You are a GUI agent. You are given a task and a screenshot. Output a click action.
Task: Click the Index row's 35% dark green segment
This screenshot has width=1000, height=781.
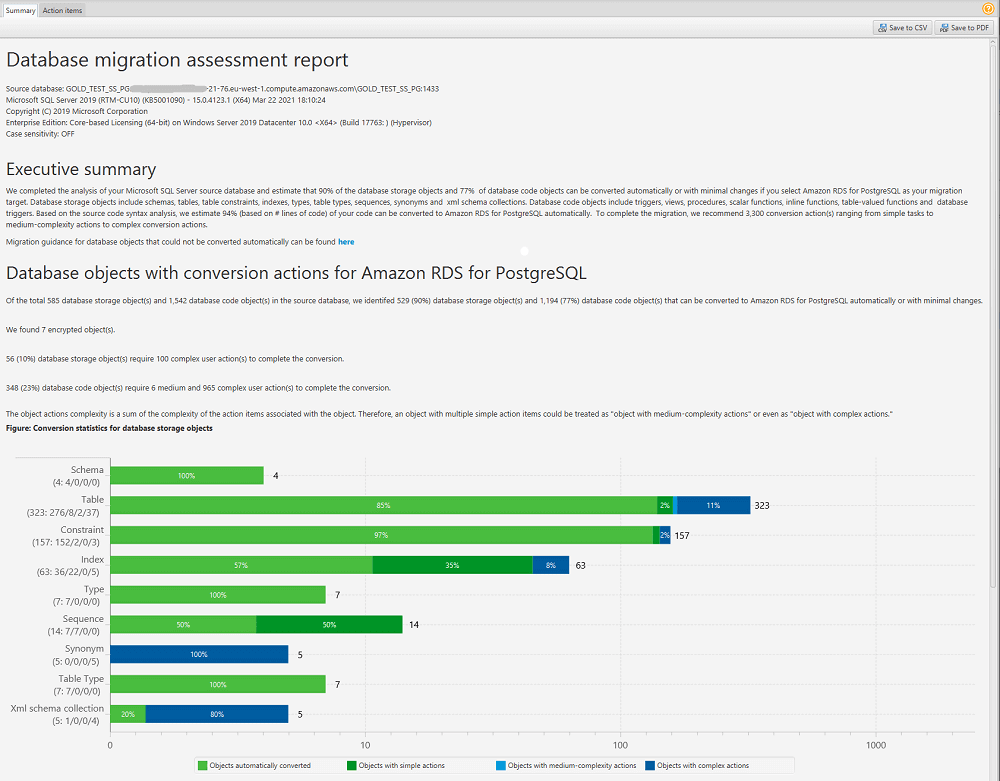pos(450,565)
